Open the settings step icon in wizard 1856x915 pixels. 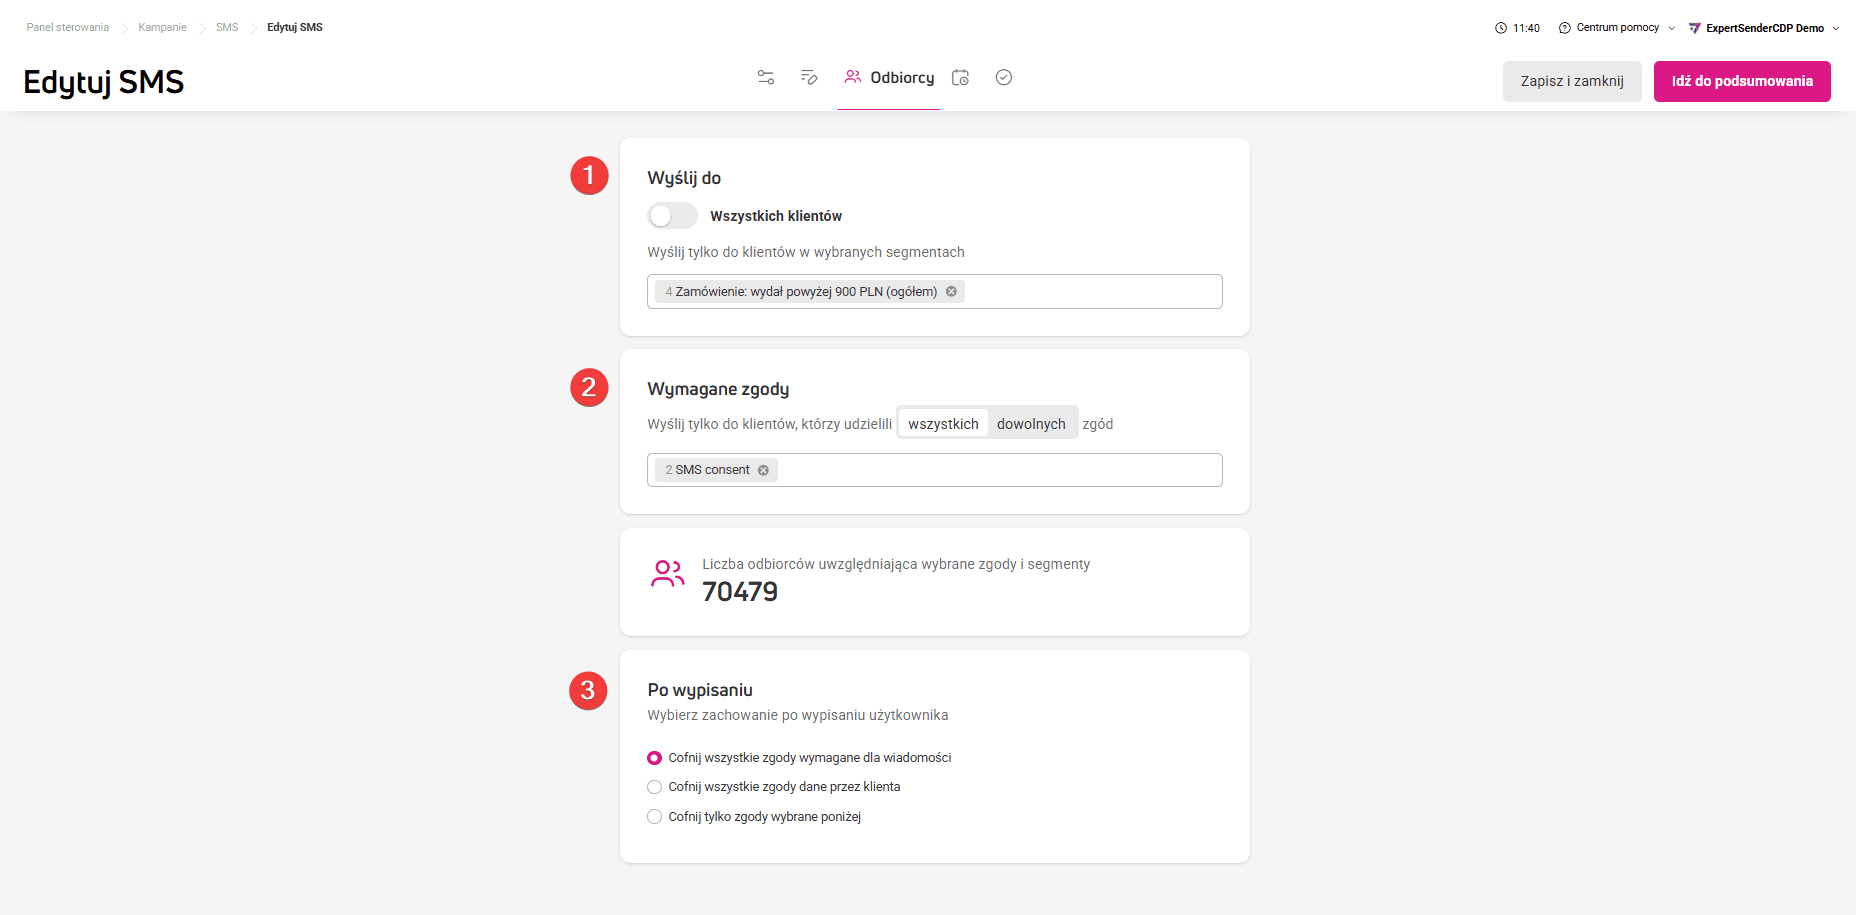pos(766,77)
